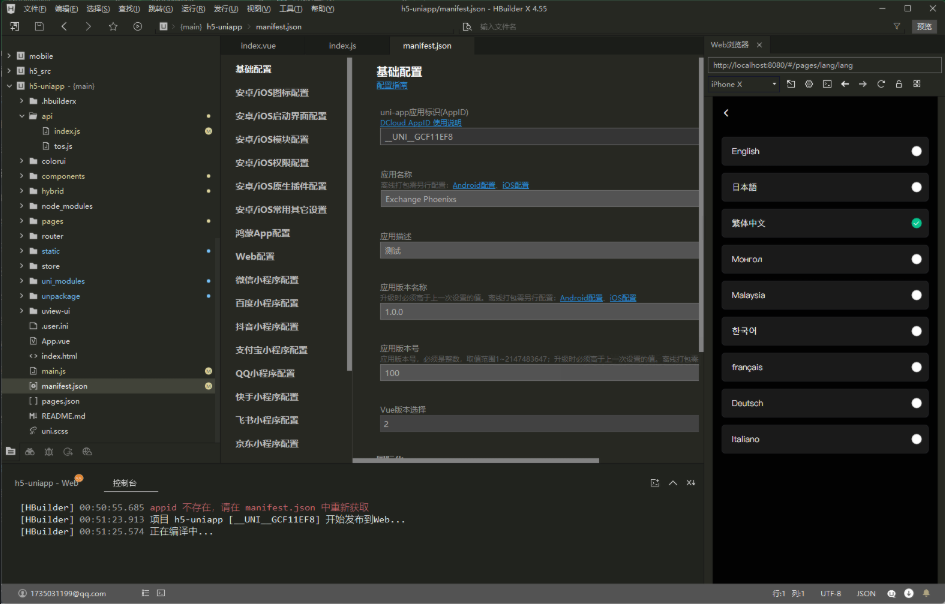
Task: Click the bug debug icon at sidebar bottom
Action: tap(49, 451)
